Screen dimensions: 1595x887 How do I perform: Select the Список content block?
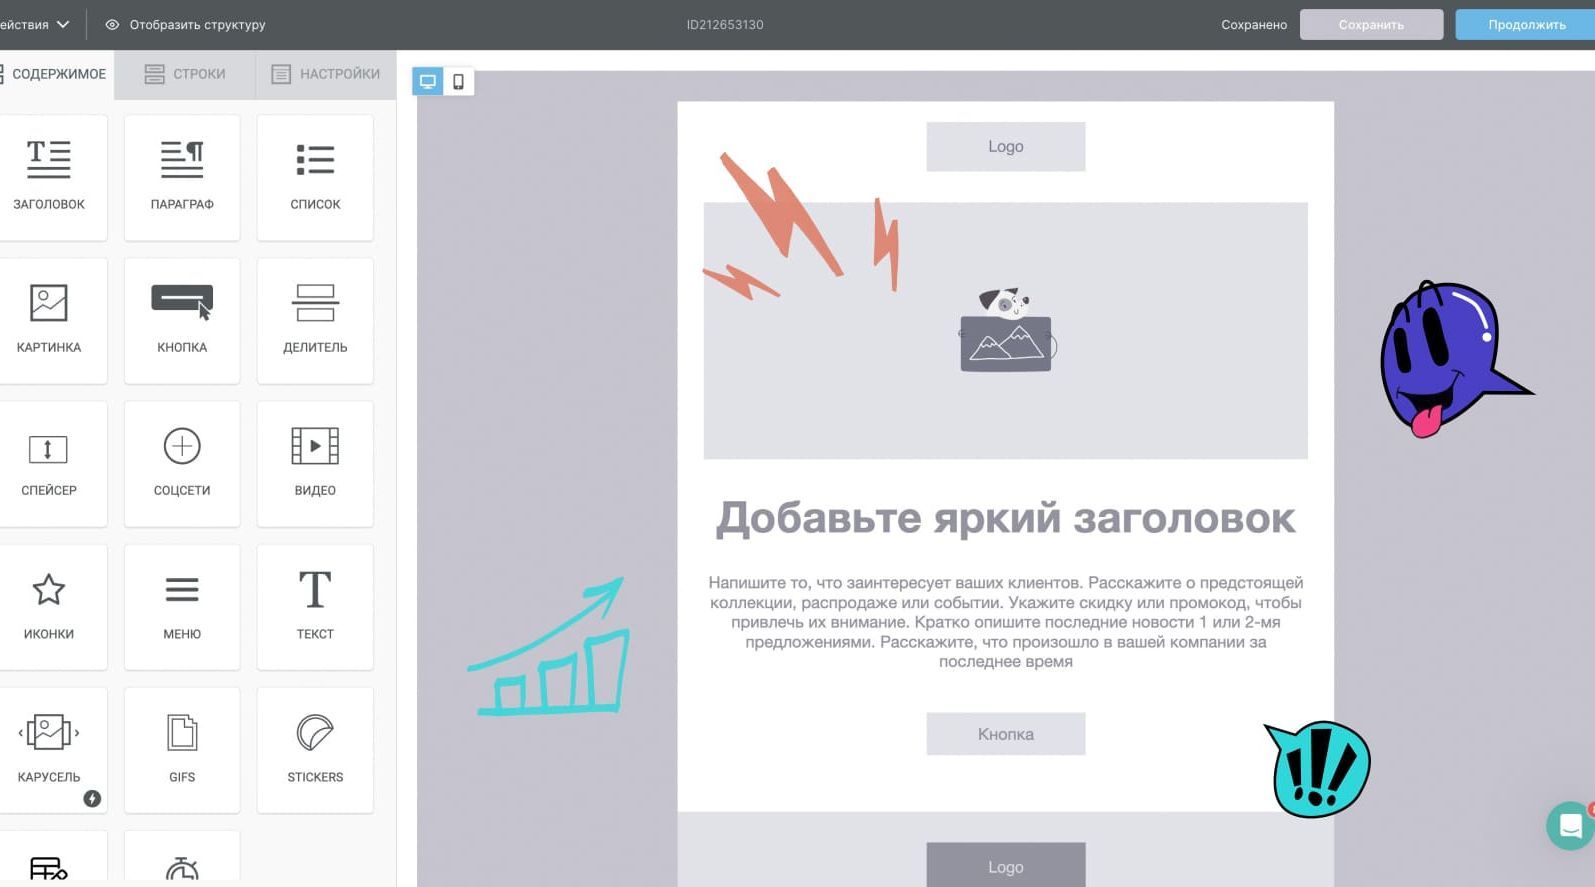pyautogui.click(x=315, y=177)
